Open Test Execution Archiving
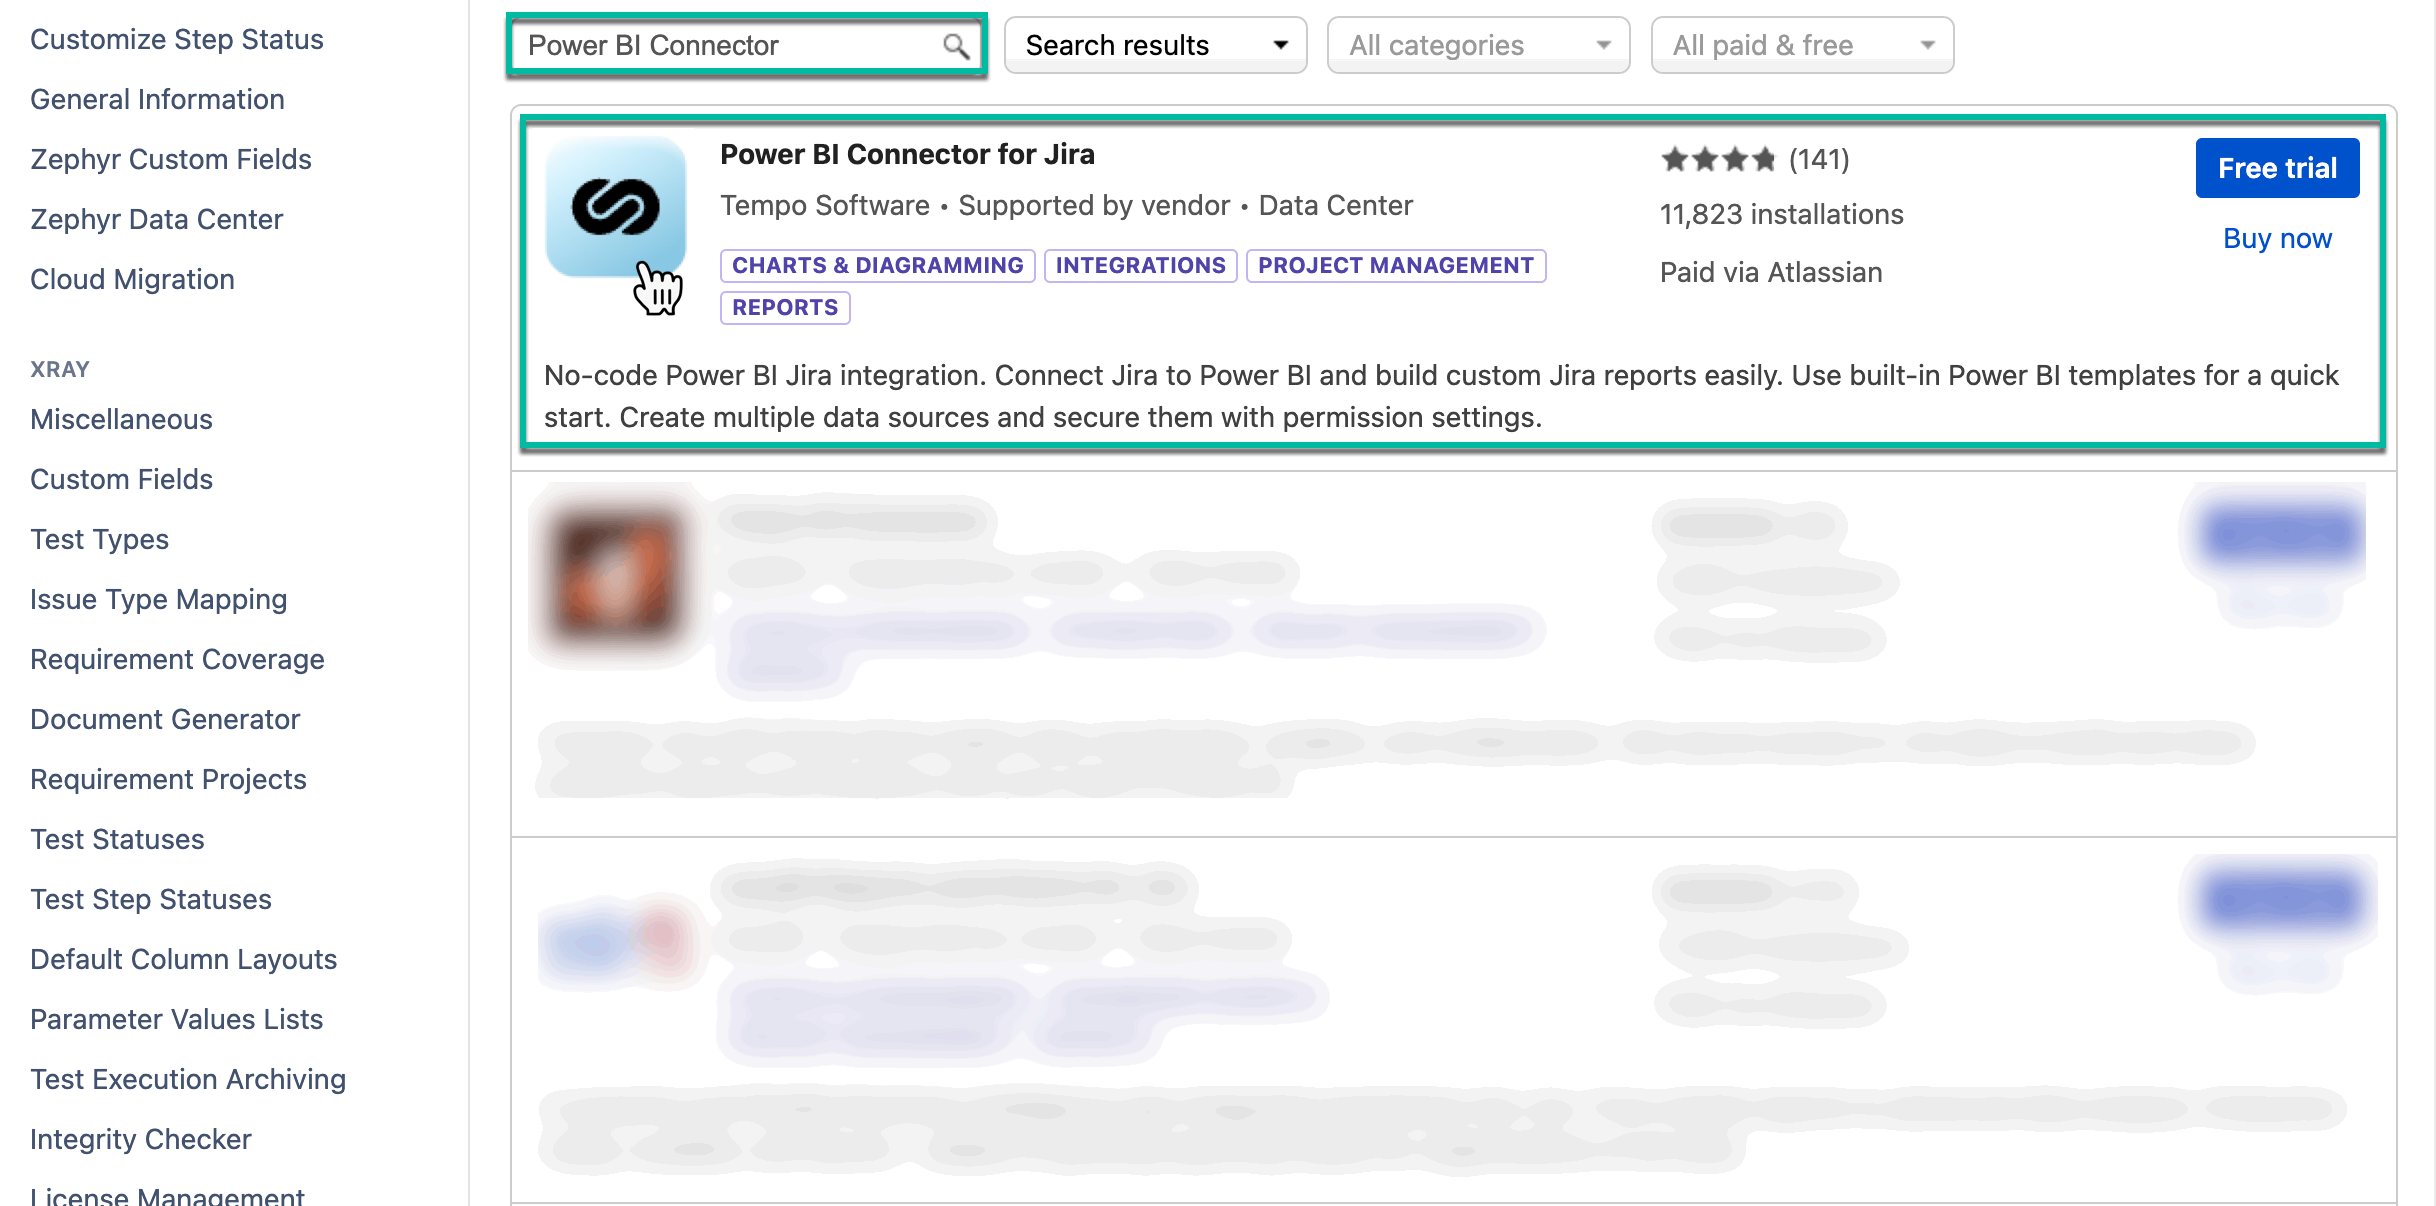The height and width of the screenshot is (1206, 2436). pos(188,1079)
